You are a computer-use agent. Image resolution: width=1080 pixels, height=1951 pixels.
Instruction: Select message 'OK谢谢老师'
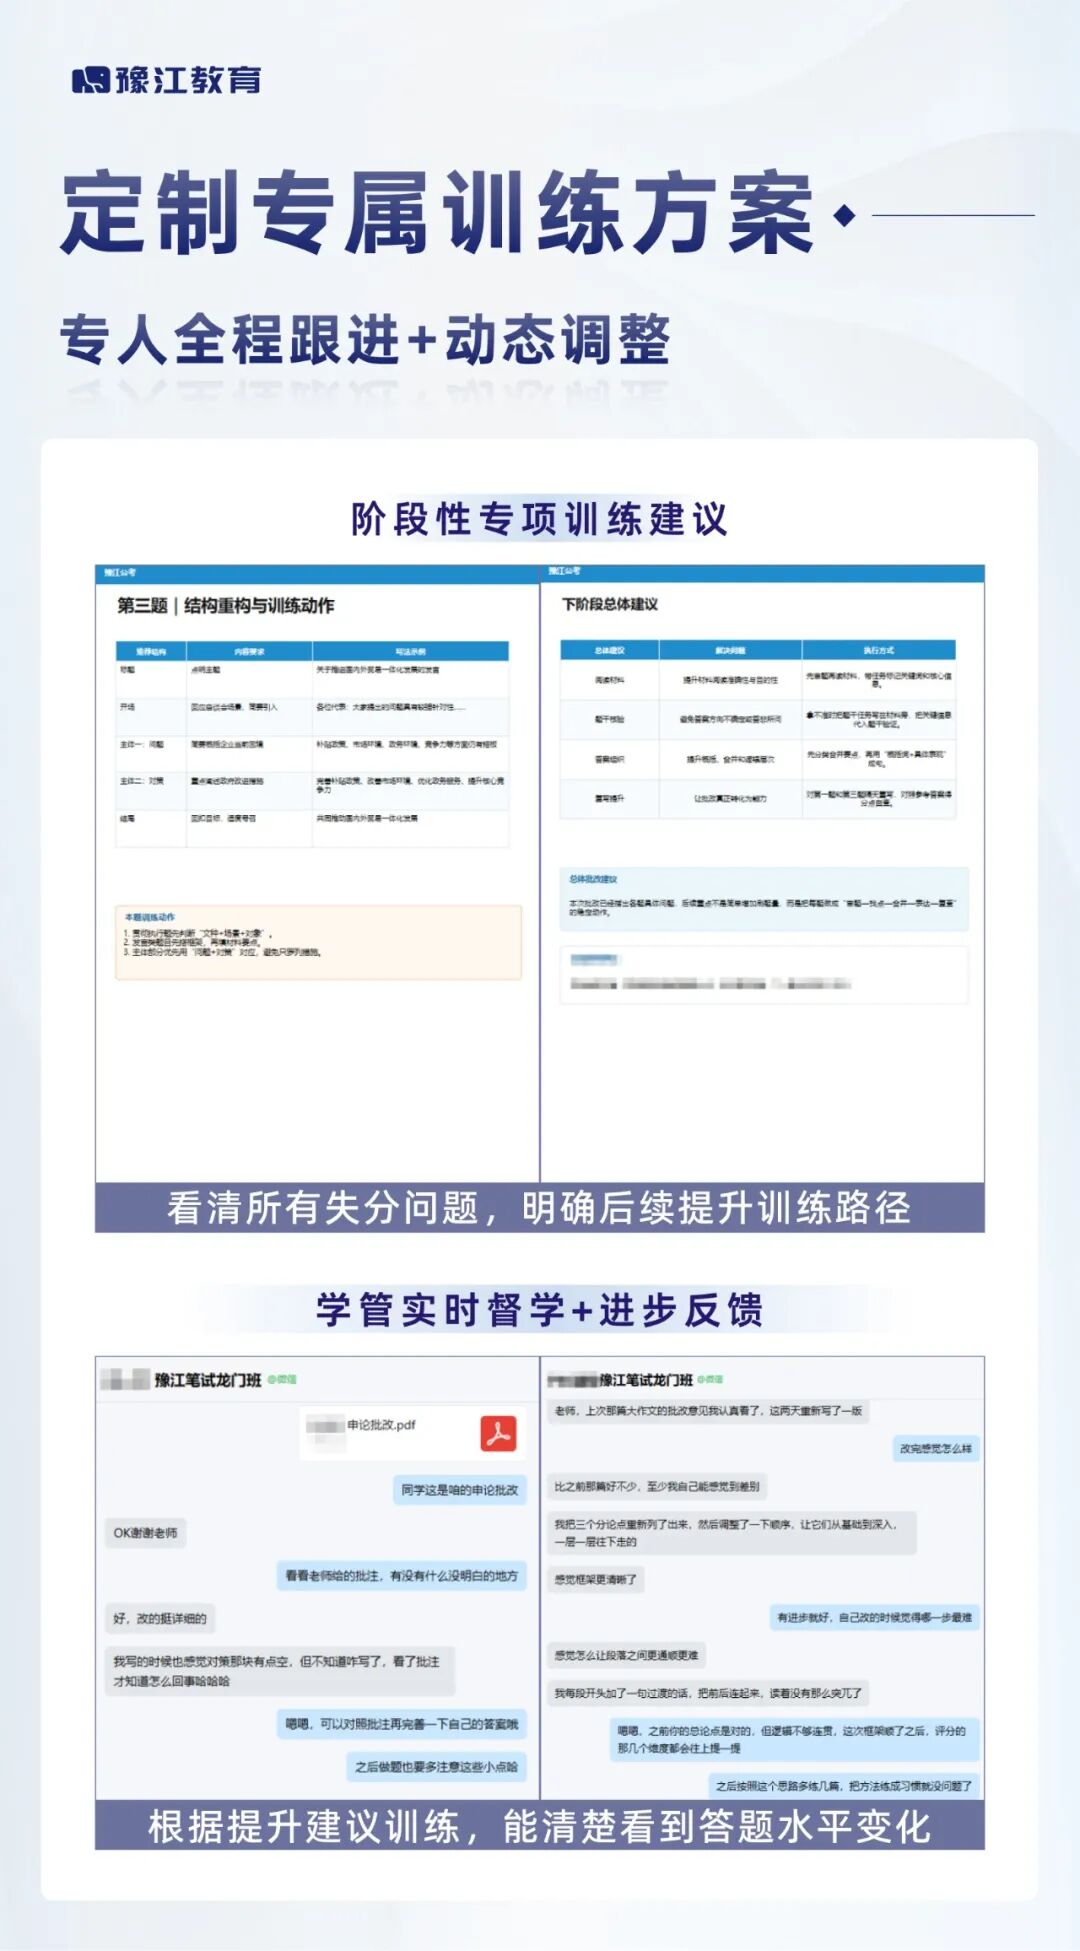point(145,1533)
